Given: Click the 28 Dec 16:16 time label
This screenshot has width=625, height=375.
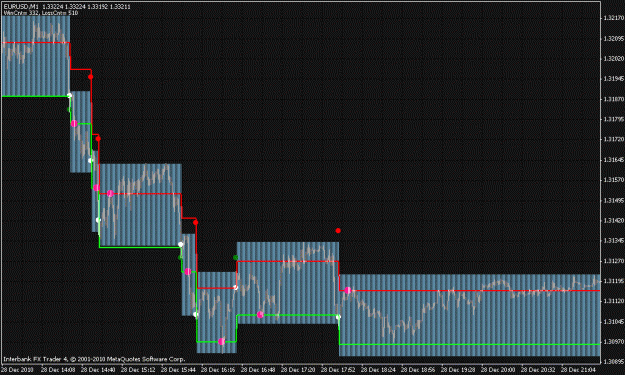Looking at the screenshot, I should coord(218,370).
